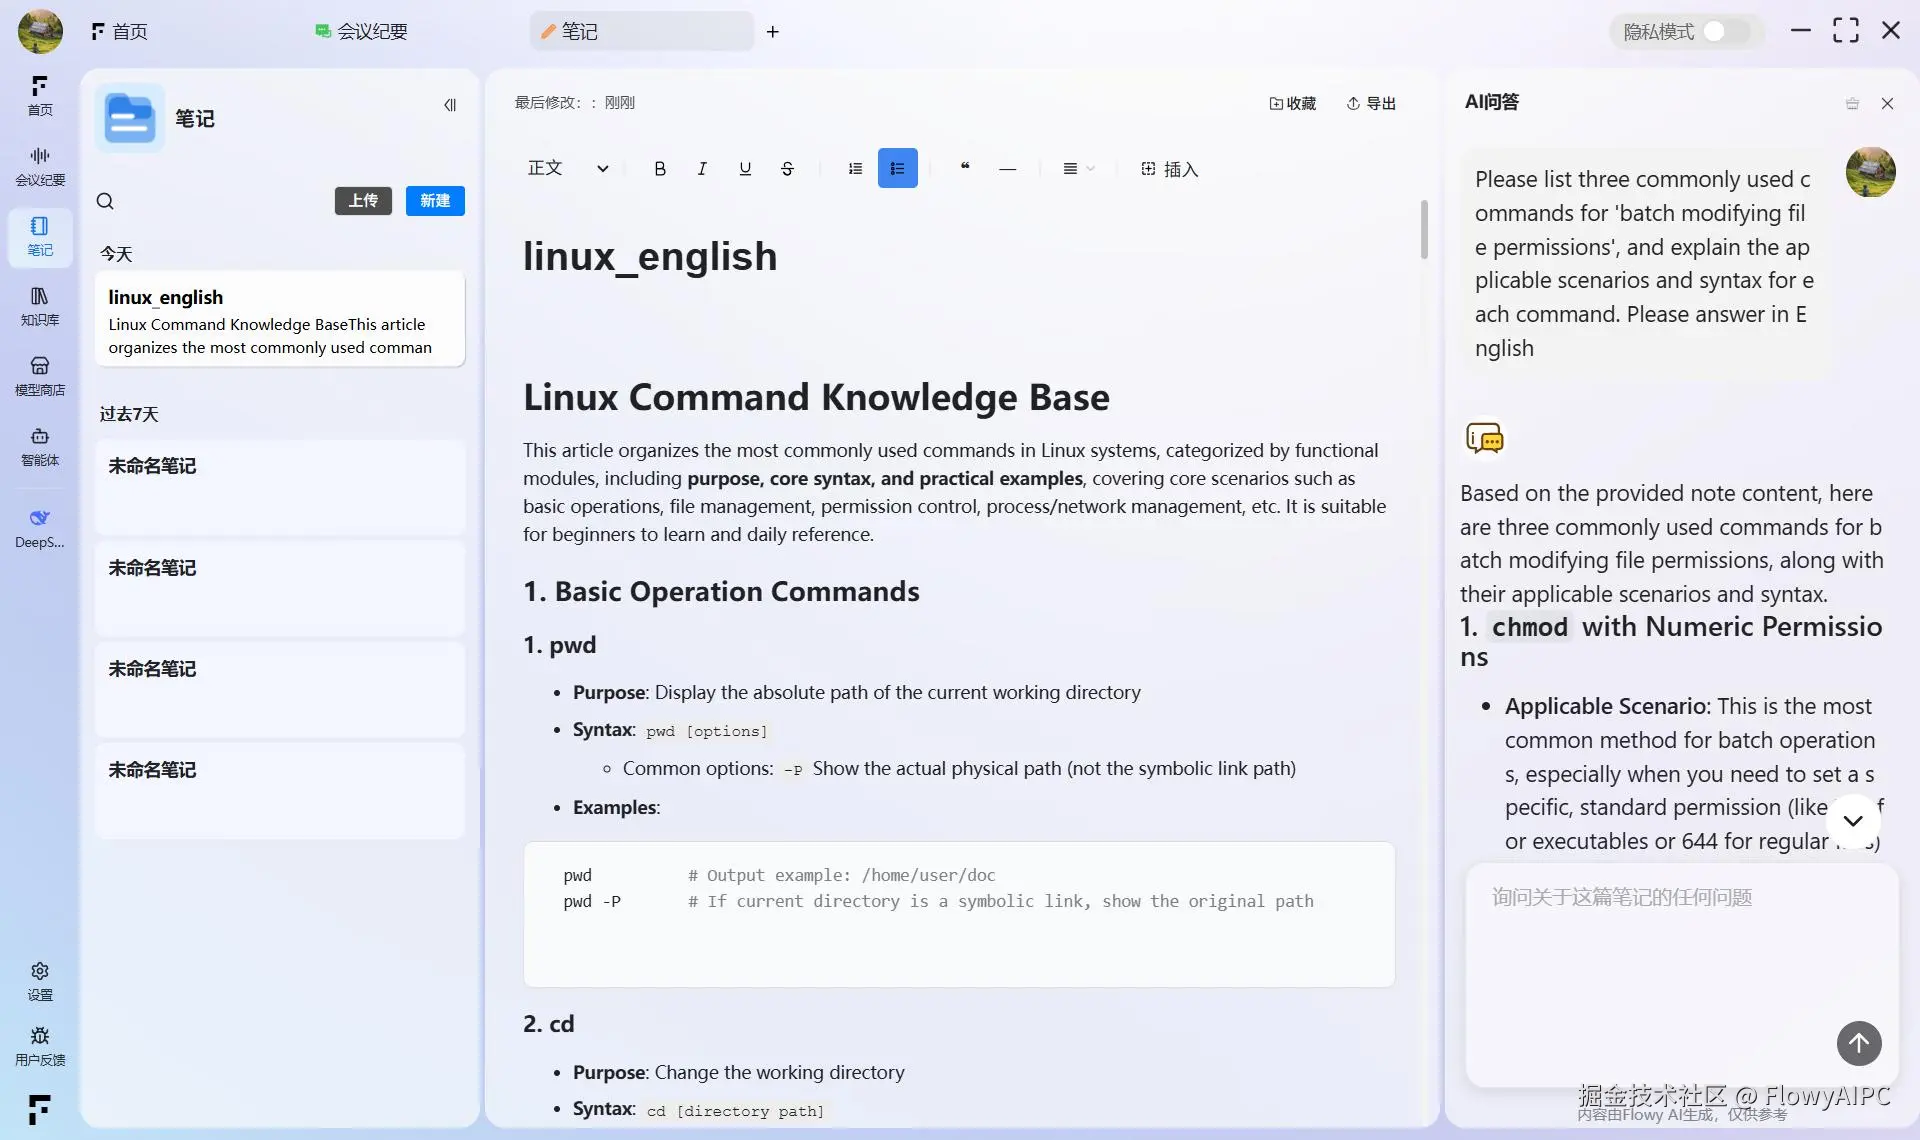Open 知识库 in the left sidebar
1920x1140 pixels.
coord(40,305)
